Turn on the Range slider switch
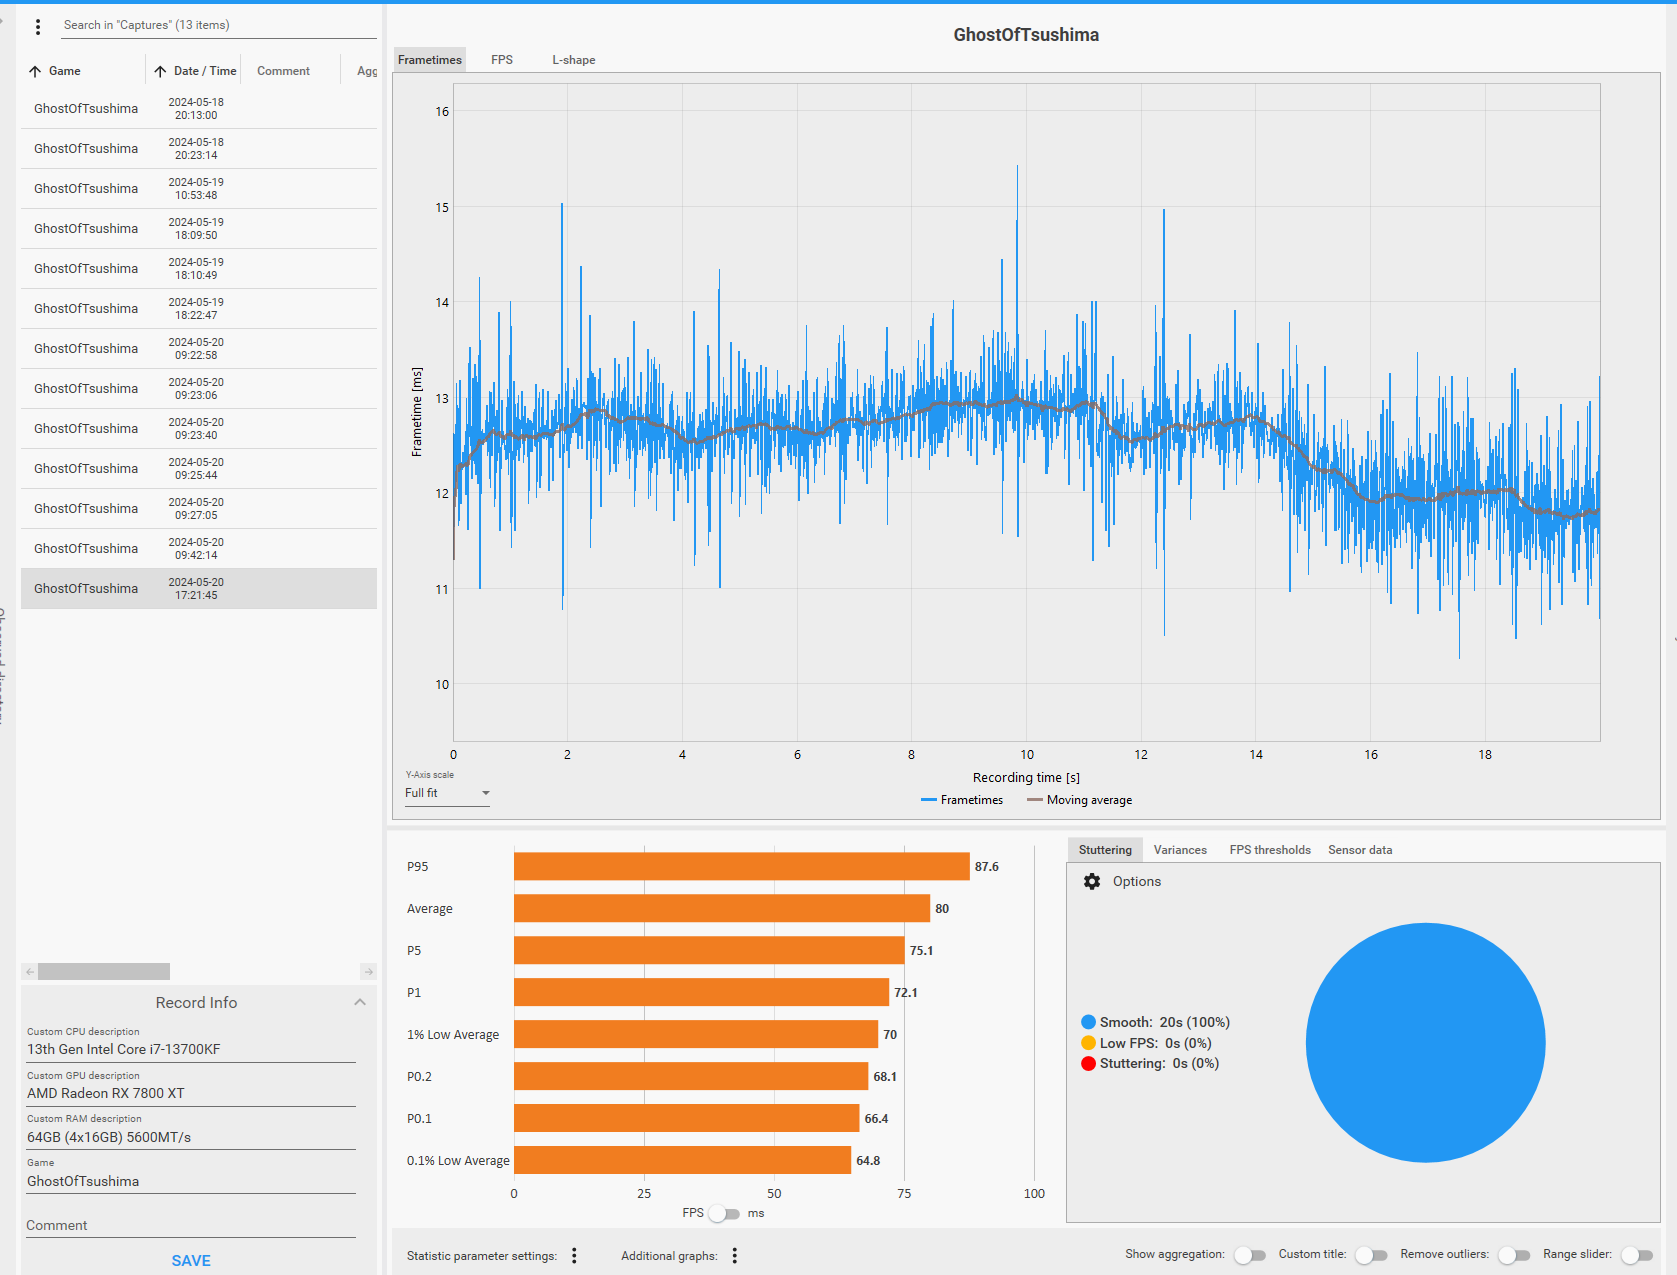This screenshot has width=1677, height=1275. click(x=1637, y=1255)
